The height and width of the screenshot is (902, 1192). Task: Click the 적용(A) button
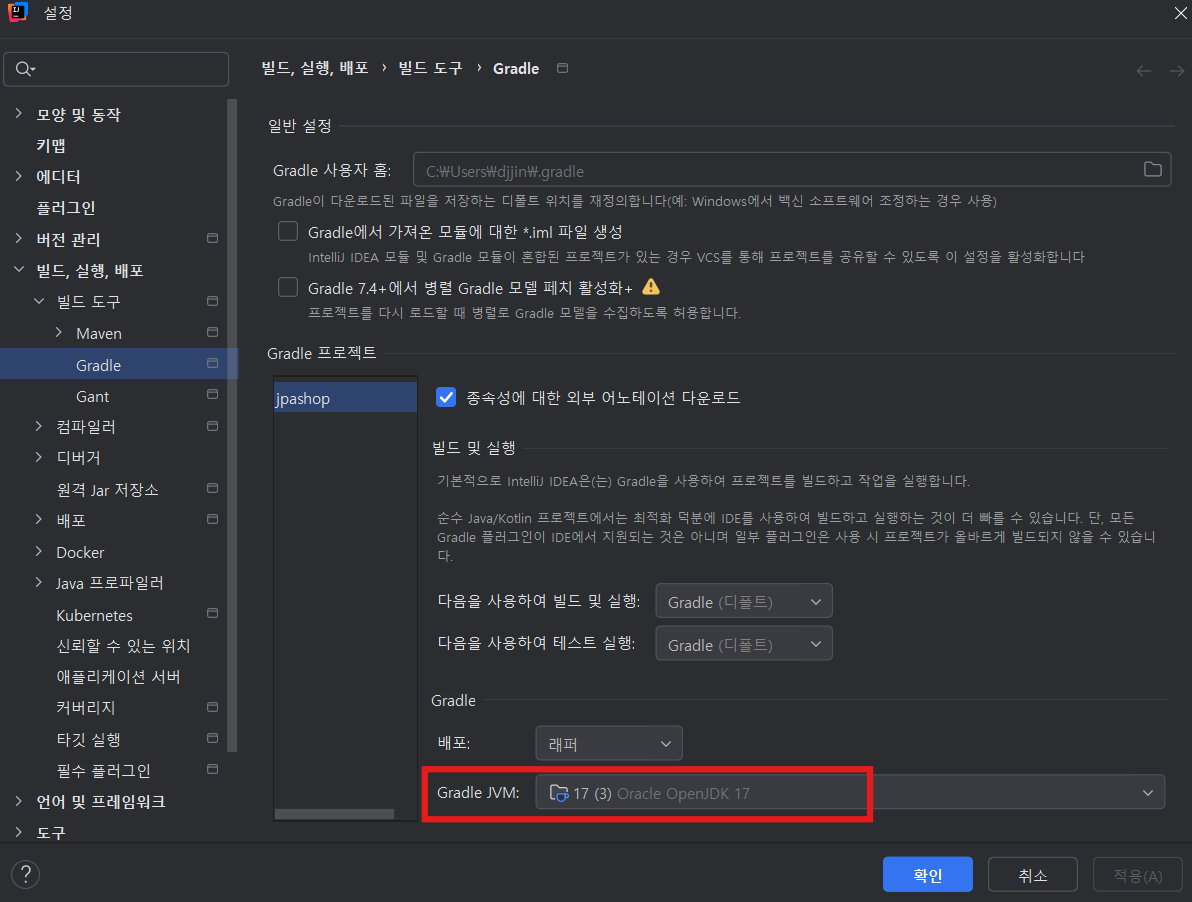click(1137, 875)
